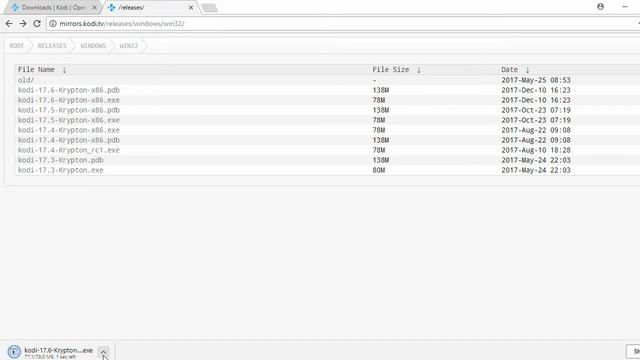Download kodi-17.5-Krypton-x86.exe

point(69,120)
